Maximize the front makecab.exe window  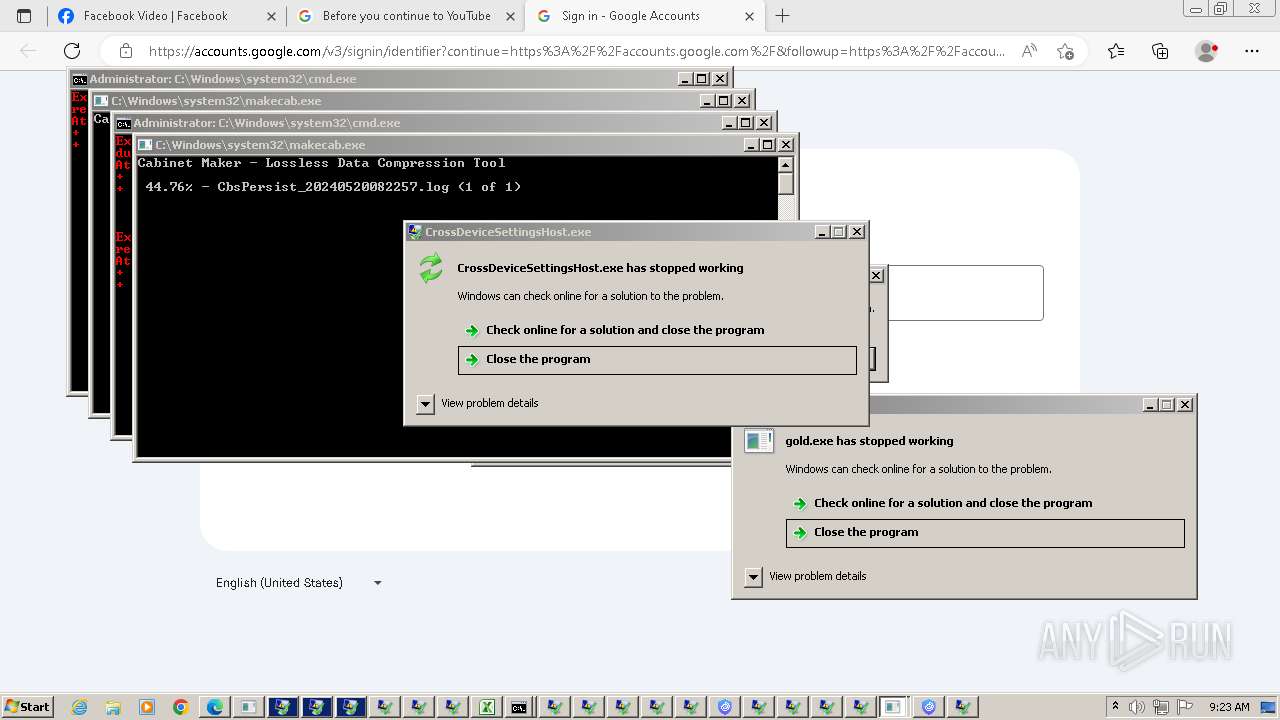[x=769, y=145]
